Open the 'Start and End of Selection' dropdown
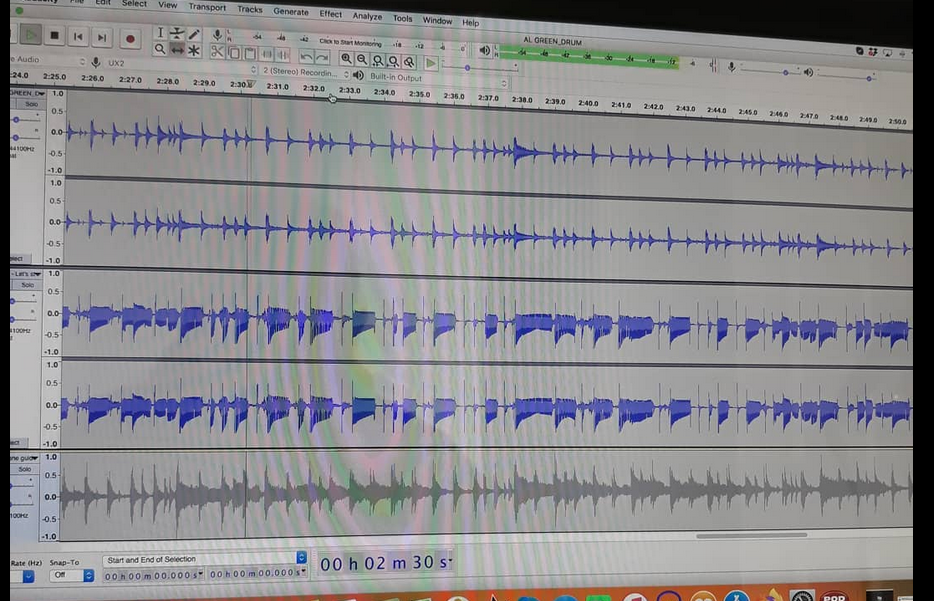 coord(205,559)
